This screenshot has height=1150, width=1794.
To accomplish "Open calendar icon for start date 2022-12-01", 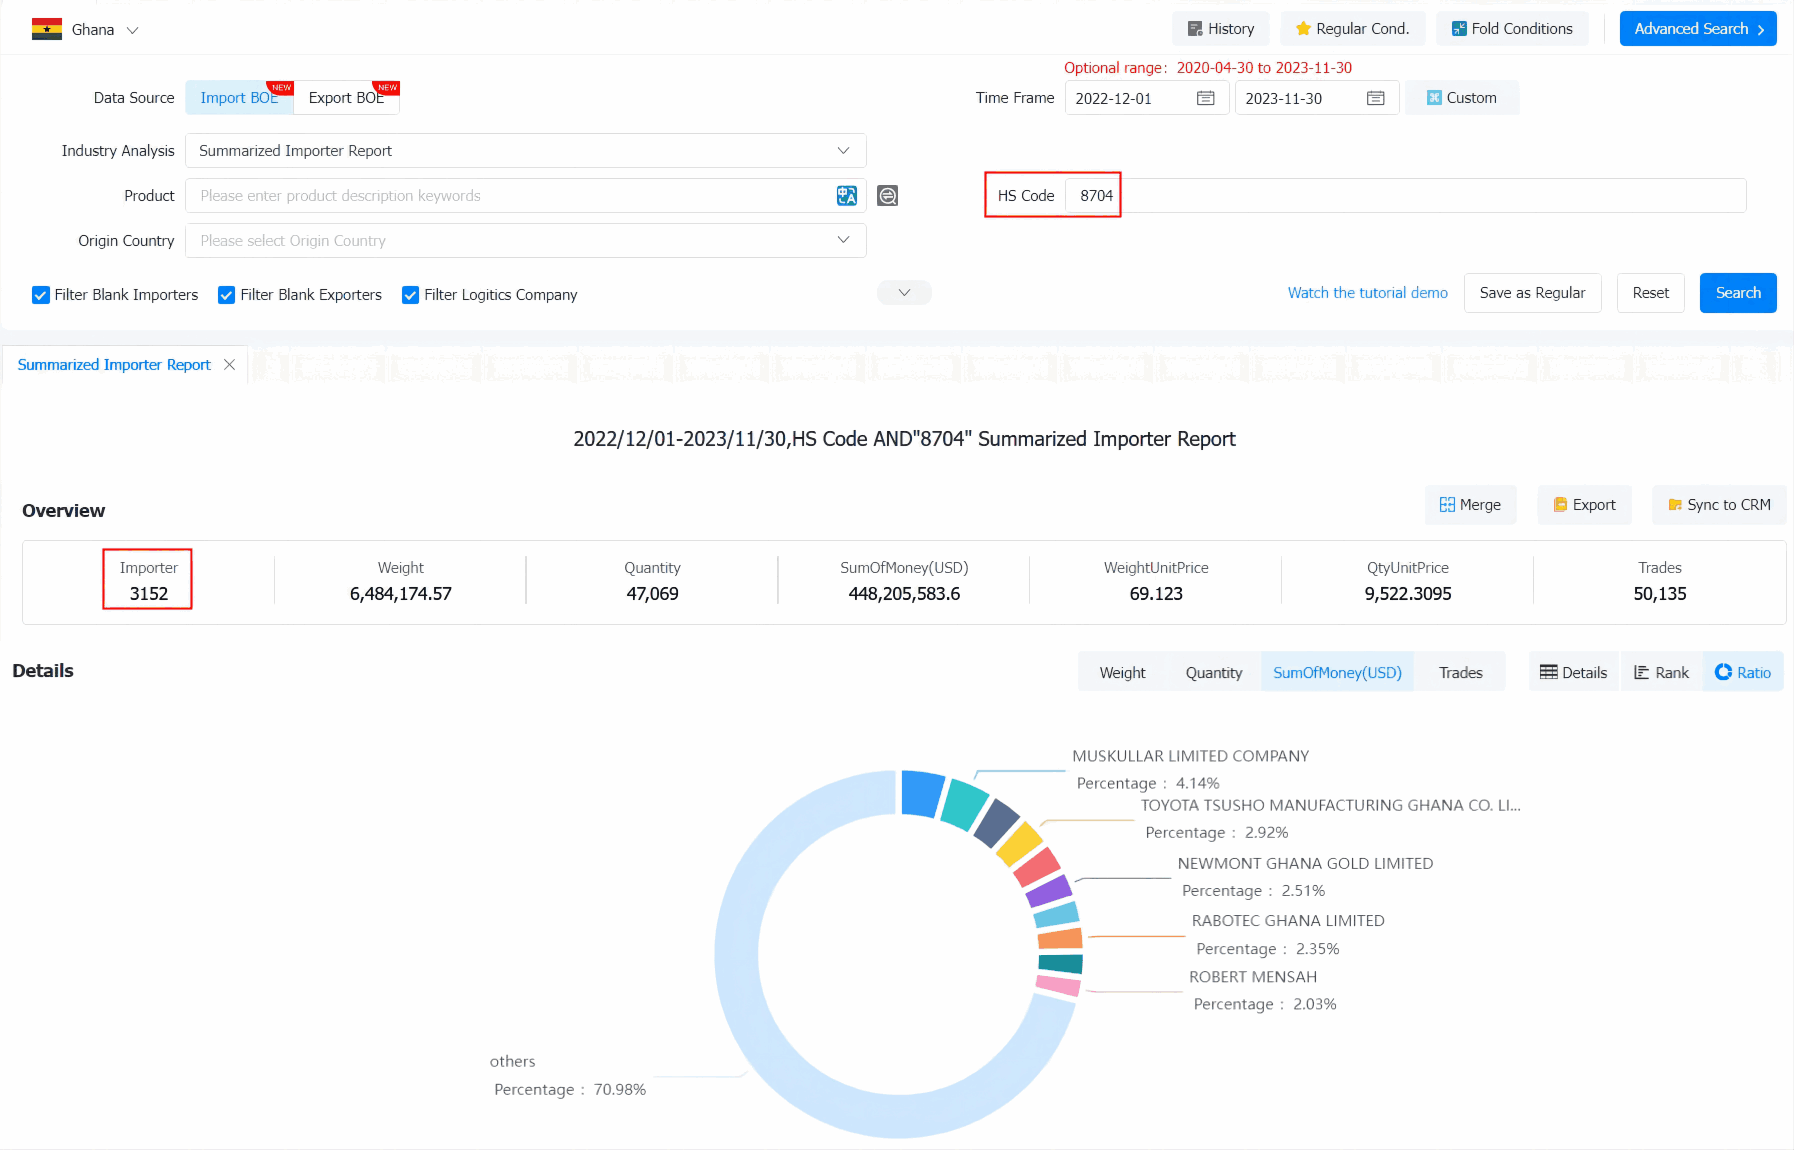I will coord(1205,98).
